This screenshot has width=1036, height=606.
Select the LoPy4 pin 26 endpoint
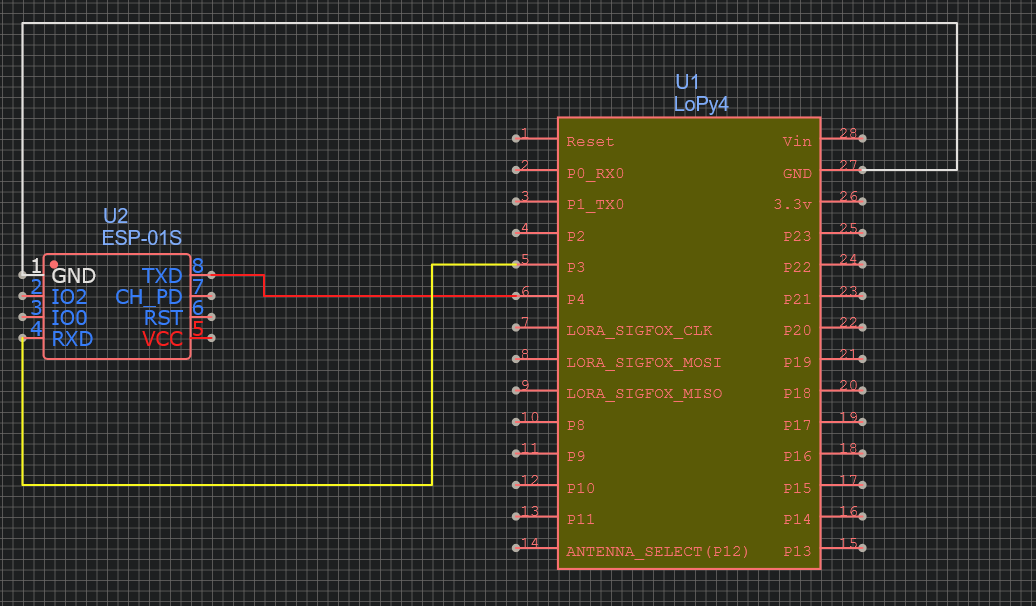(862, 202)
